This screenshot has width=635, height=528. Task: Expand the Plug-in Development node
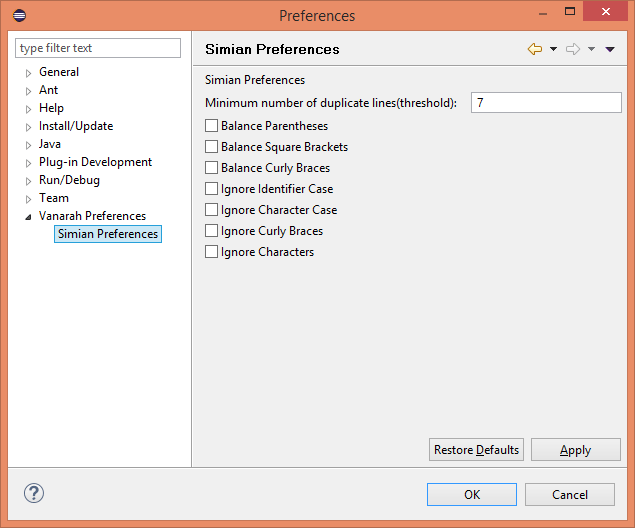[28, 163]
